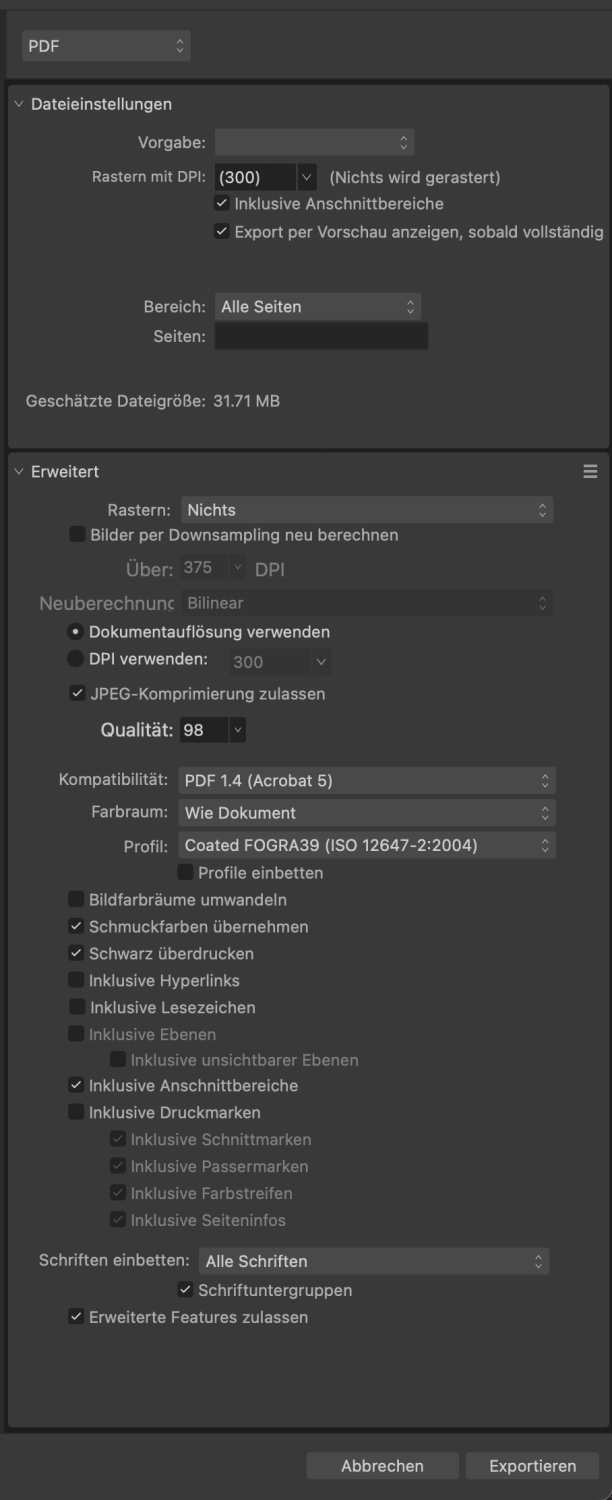Open the Schriften einbetten dropdown
The width and height of the screenshot is (612, 1500).
[375, 1261]
